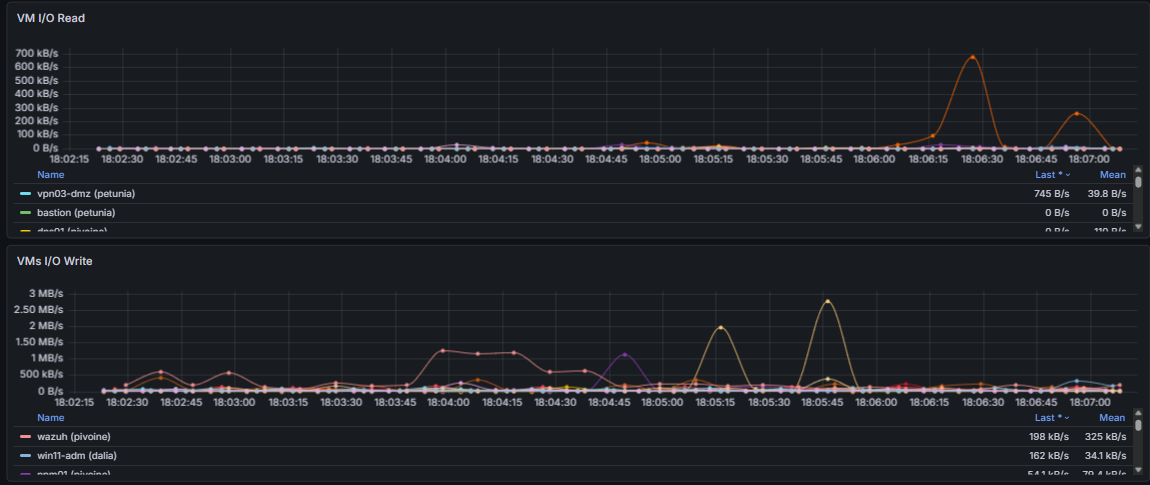The height and width of the screenshot is (485, 1150).
Task: Click 18:02:15 time label in VM I/O Read
Action: pos(70,158)
